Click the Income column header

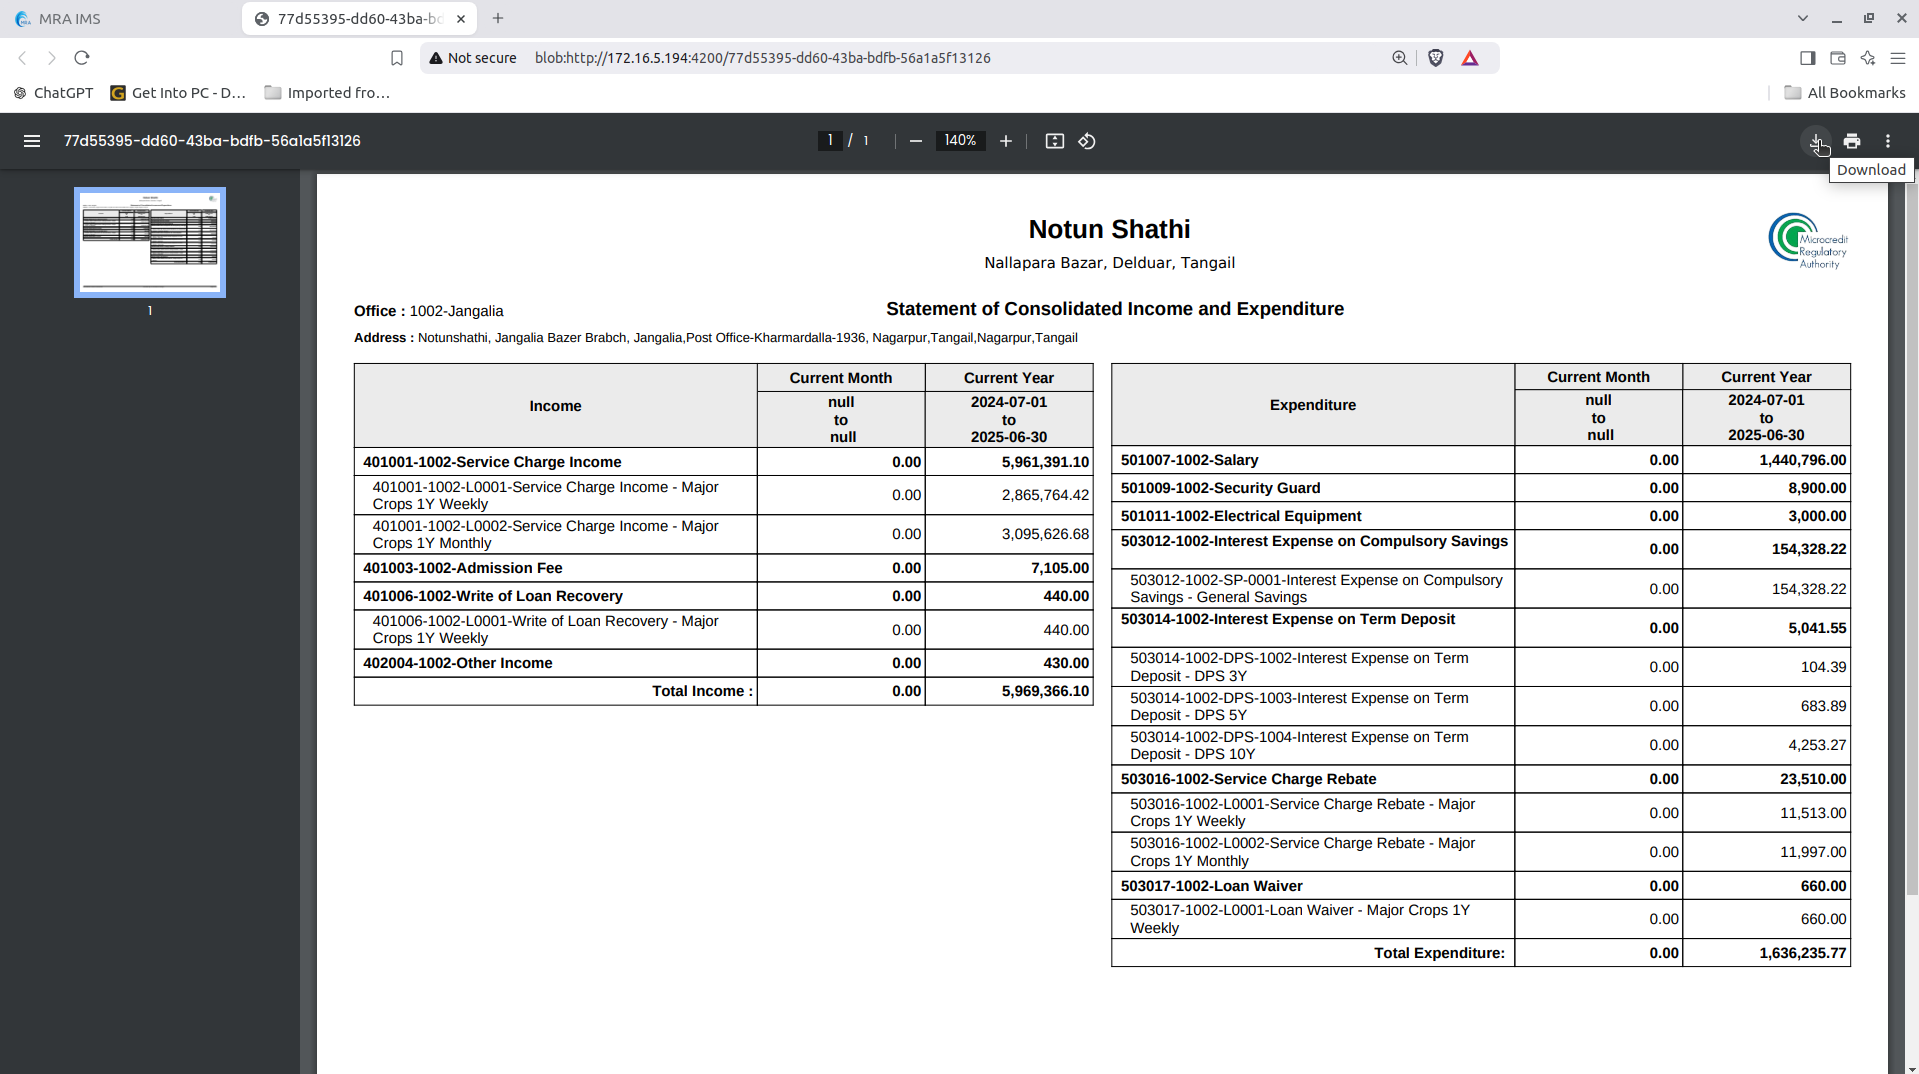(x=555, y=406)
